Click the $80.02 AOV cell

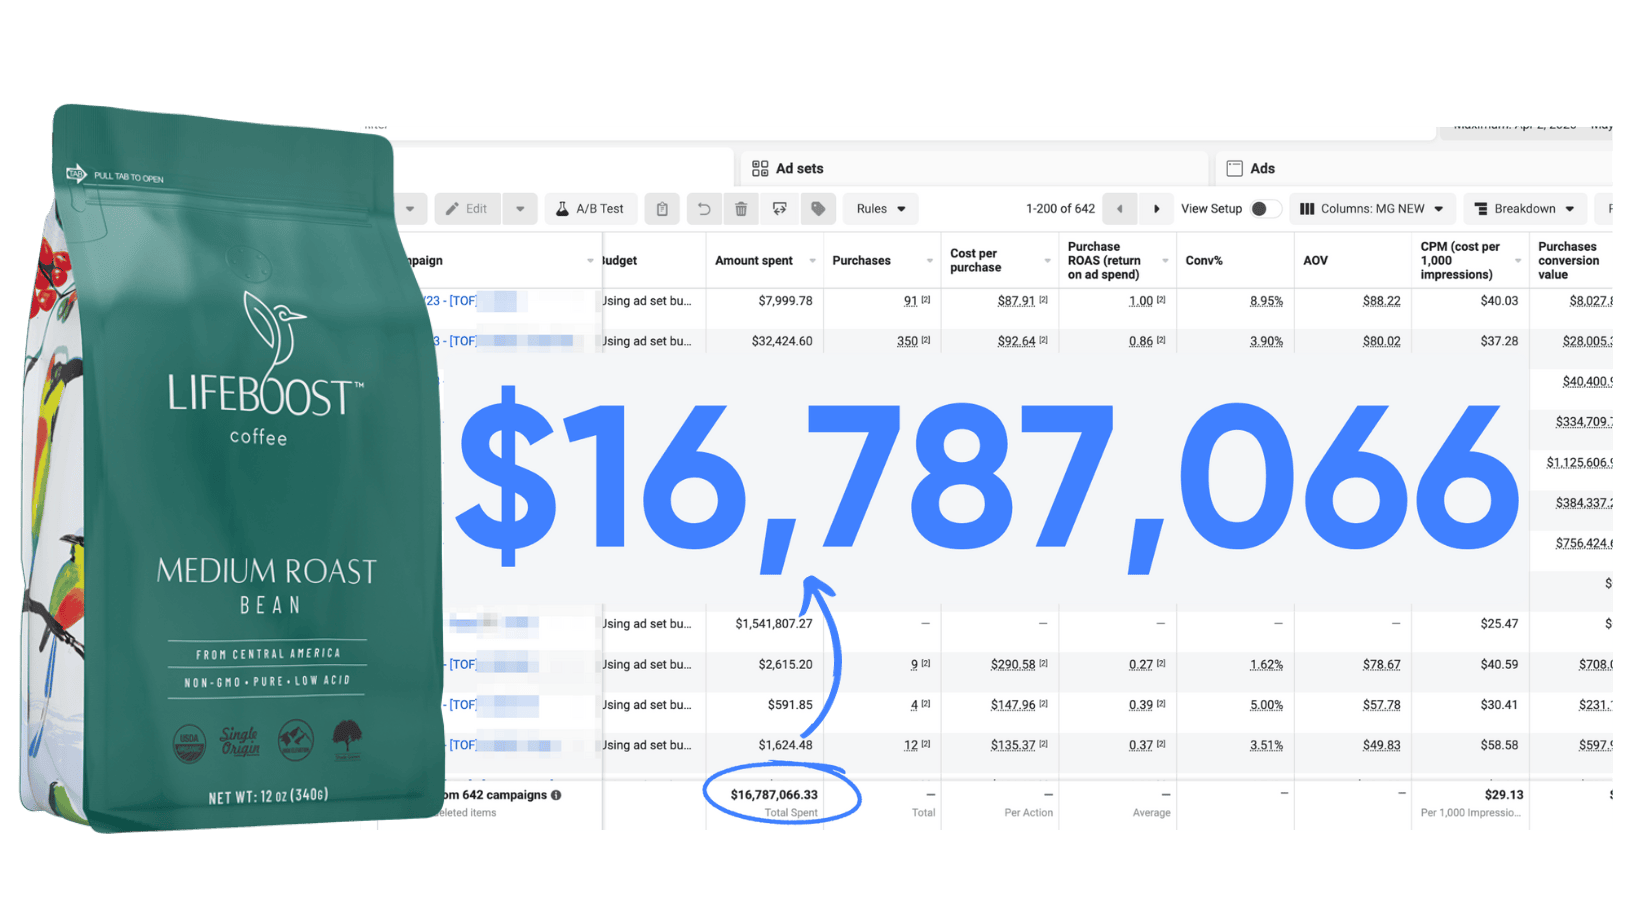click(x=1381, y=341)
